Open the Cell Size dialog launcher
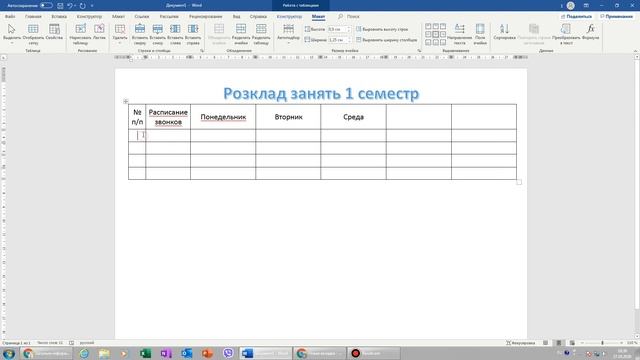The image size is (640, 360). click(419, 51)
